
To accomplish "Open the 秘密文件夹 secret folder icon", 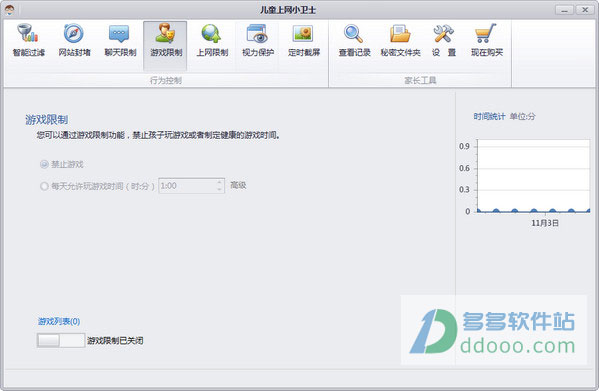I will [400, 34].
